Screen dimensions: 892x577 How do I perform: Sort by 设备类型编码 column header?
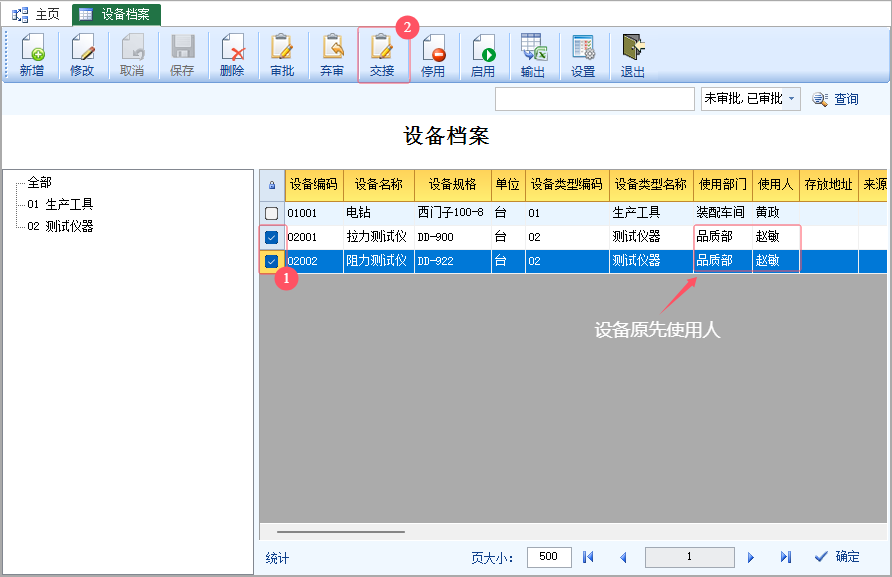[x=567, y=185]
